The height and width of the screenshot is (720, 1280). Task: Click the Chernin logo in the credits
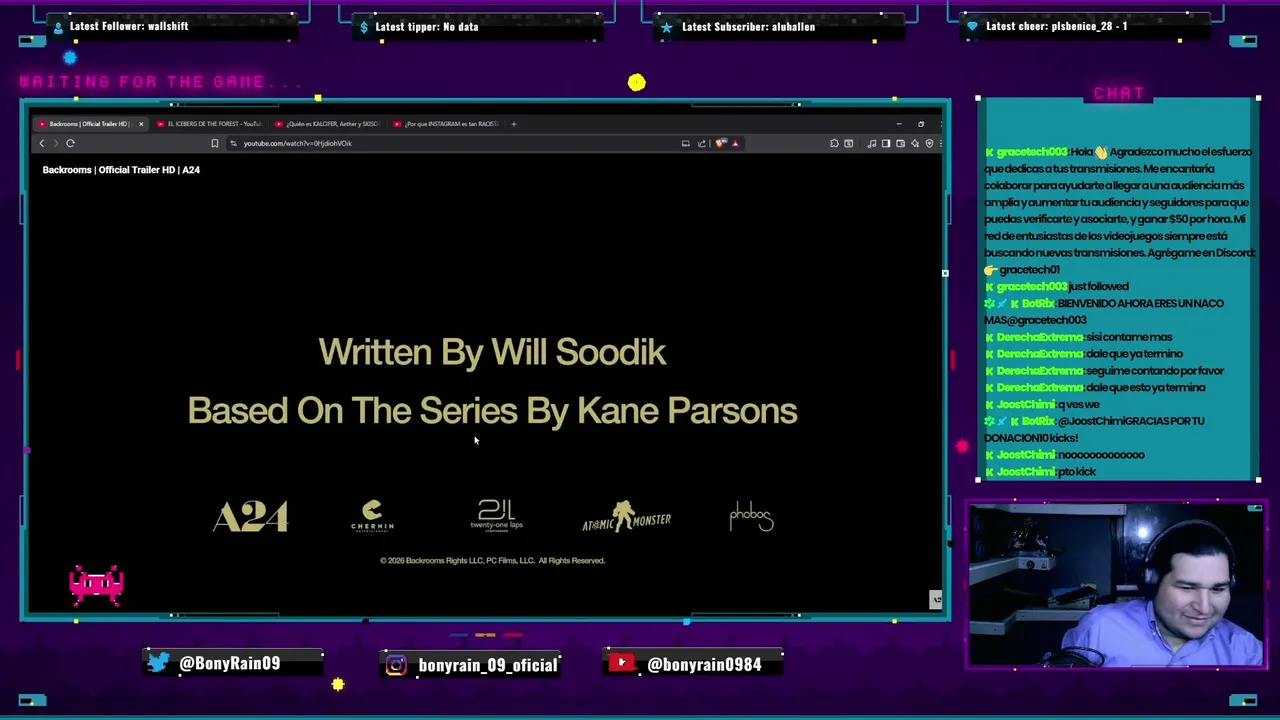coord(372,516)
